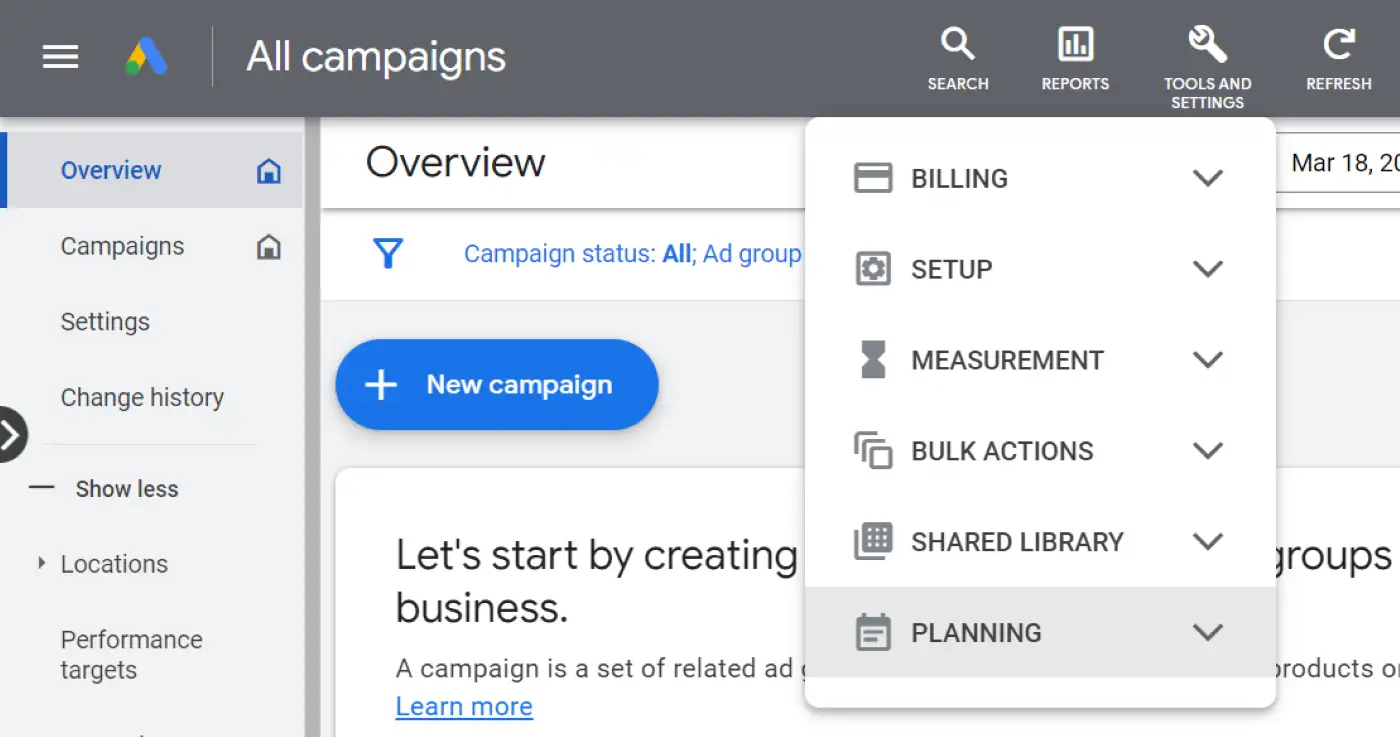Click the All campaigns header title
This screenshot has width=1400, height=737.
pos(376,57)
